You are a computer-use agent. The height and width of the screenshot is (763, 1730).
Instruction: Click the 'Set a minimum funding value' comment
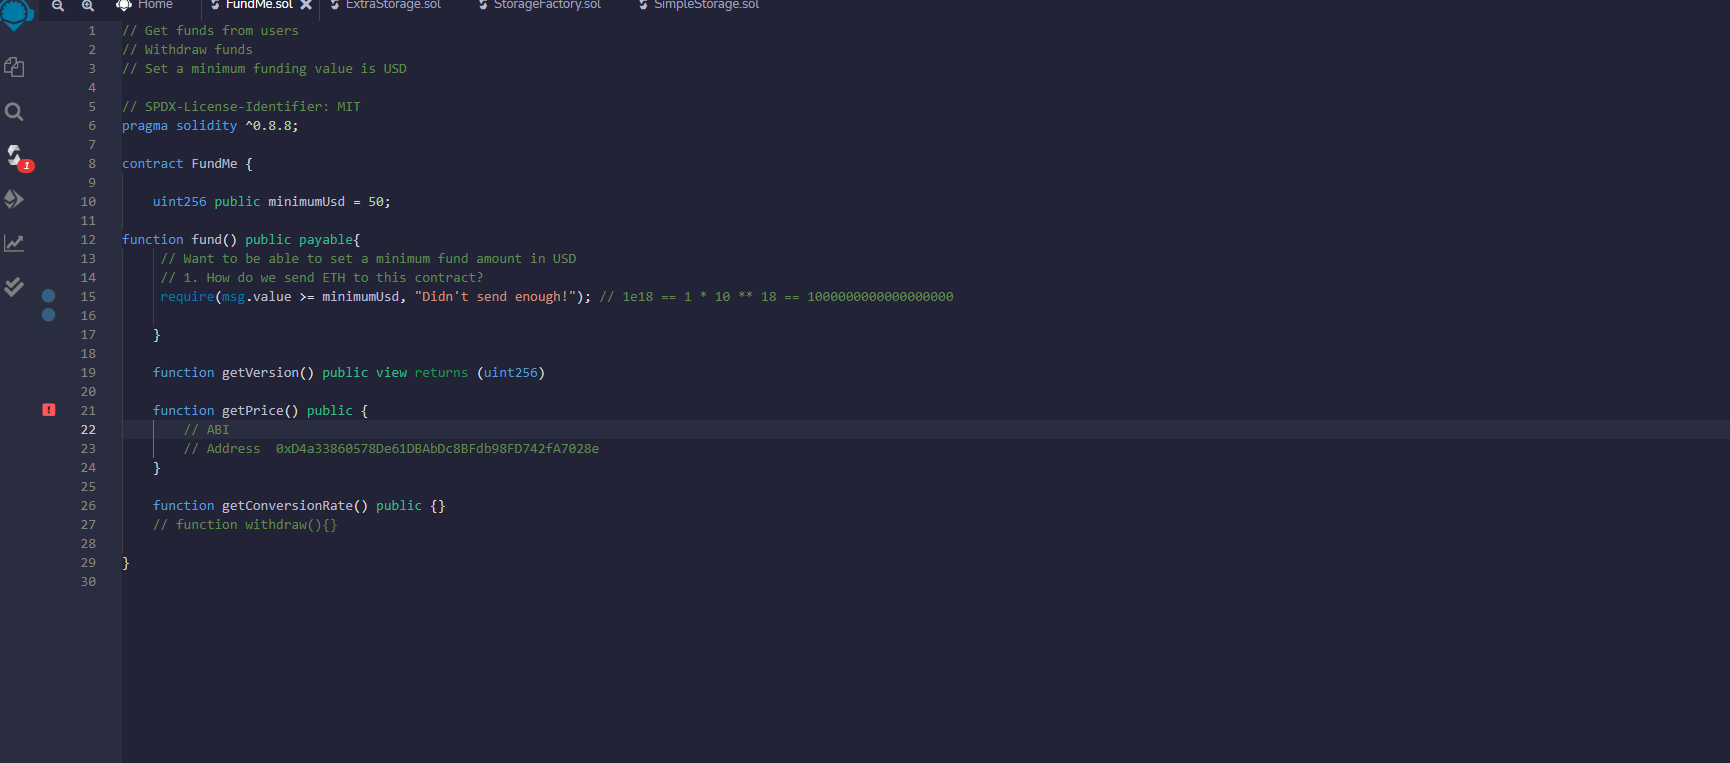pyautogui.click(x=264, y=69)
